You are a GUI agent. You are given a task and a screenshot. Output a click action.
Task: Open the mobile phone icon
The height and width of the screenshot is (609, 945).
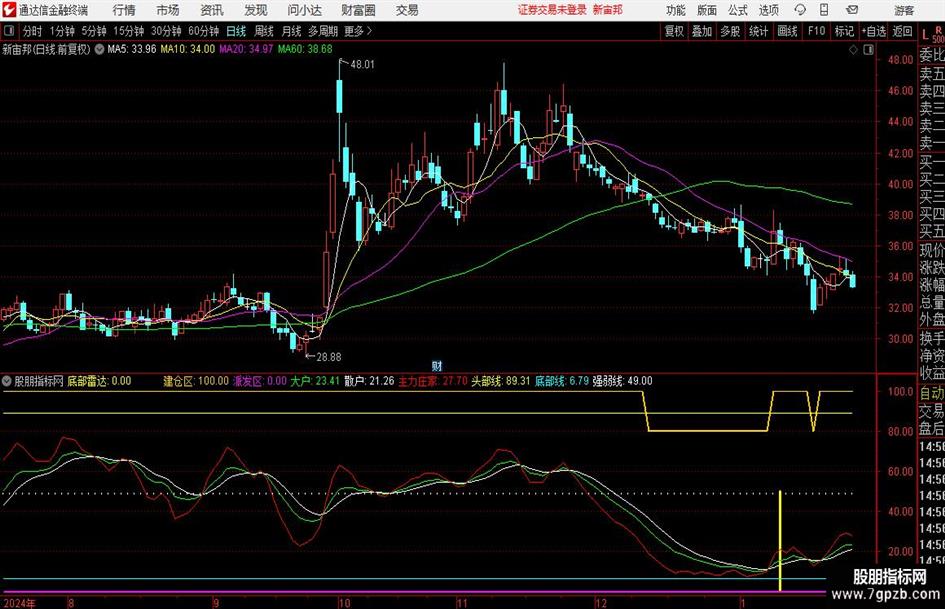[824, 10]
